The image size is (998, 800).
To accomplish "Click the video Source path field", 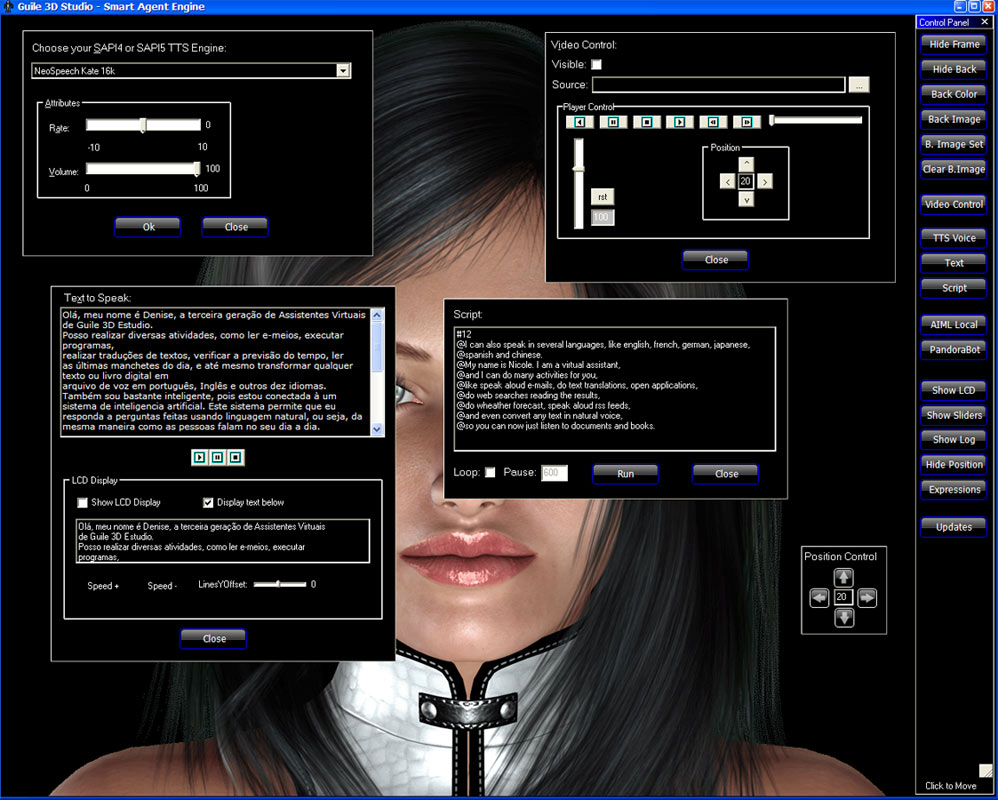I will click(x=718, y=85).
